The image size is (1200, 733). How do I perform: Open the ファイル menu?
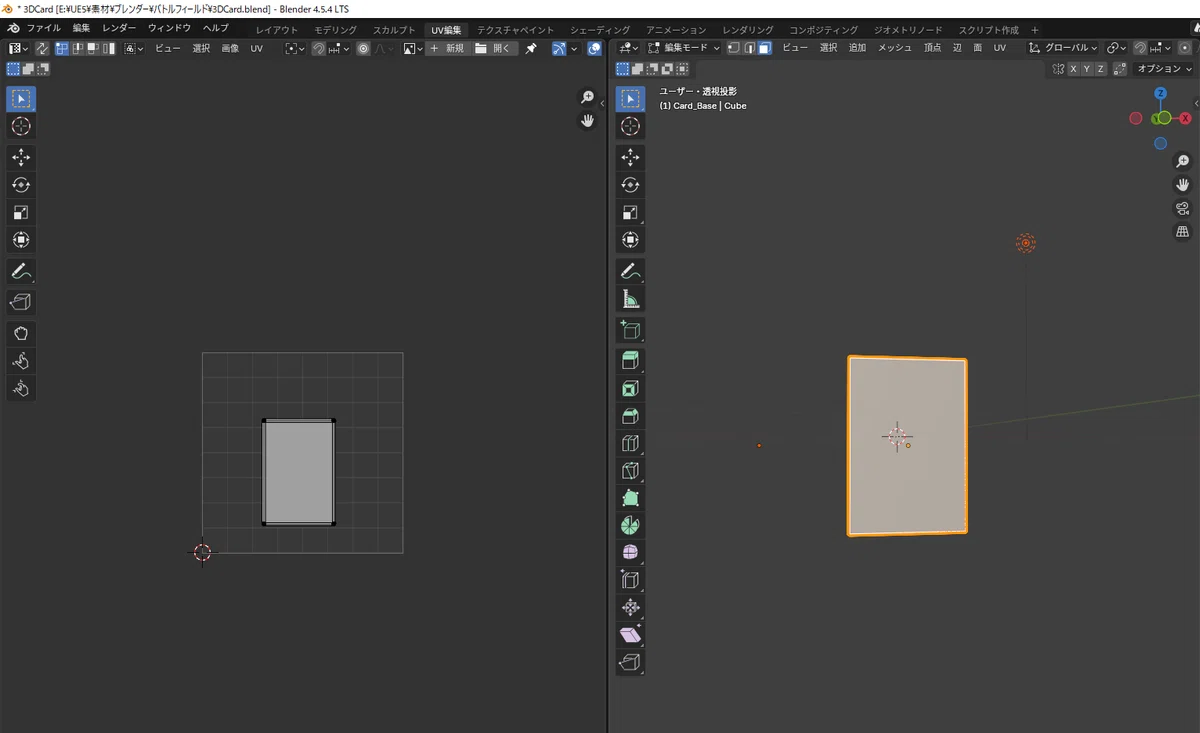(x=43, y=29)
